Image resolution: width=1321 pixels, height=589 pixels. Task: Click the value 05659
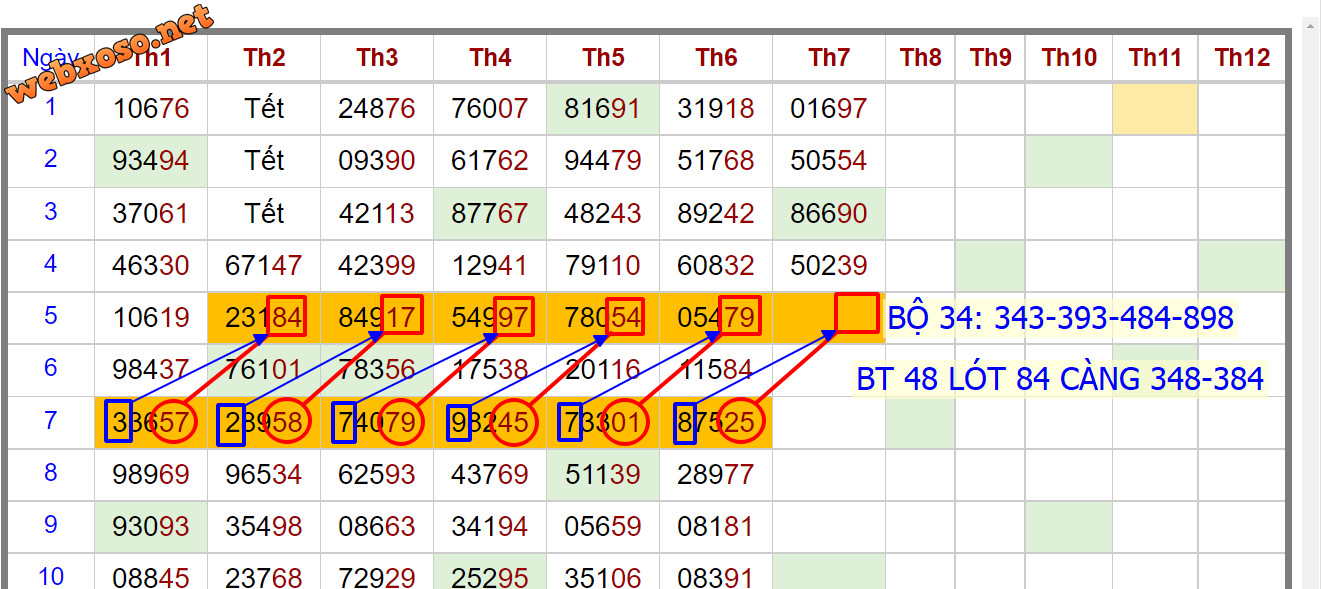[x=603, y=527]
